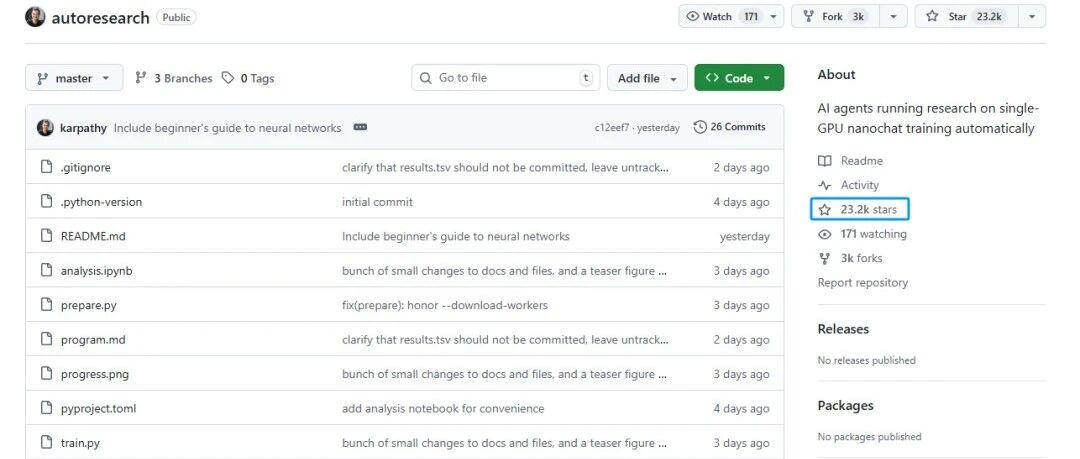The width and height of the screenshot is (1080, 459).
Task: View the 3k forks link
Action: (x=861, y=258)
